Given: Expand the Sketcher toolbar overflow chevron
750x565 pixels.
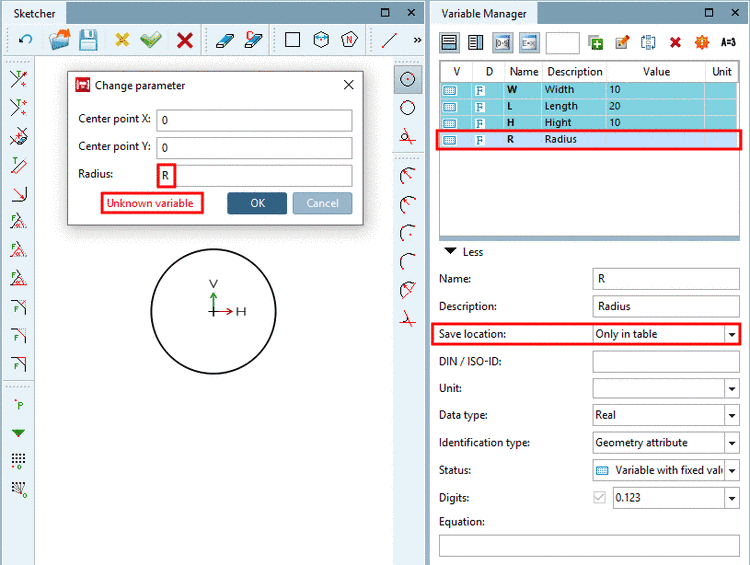Looking at the screenshot, I should pyautogui.click(x=418, y=40).
